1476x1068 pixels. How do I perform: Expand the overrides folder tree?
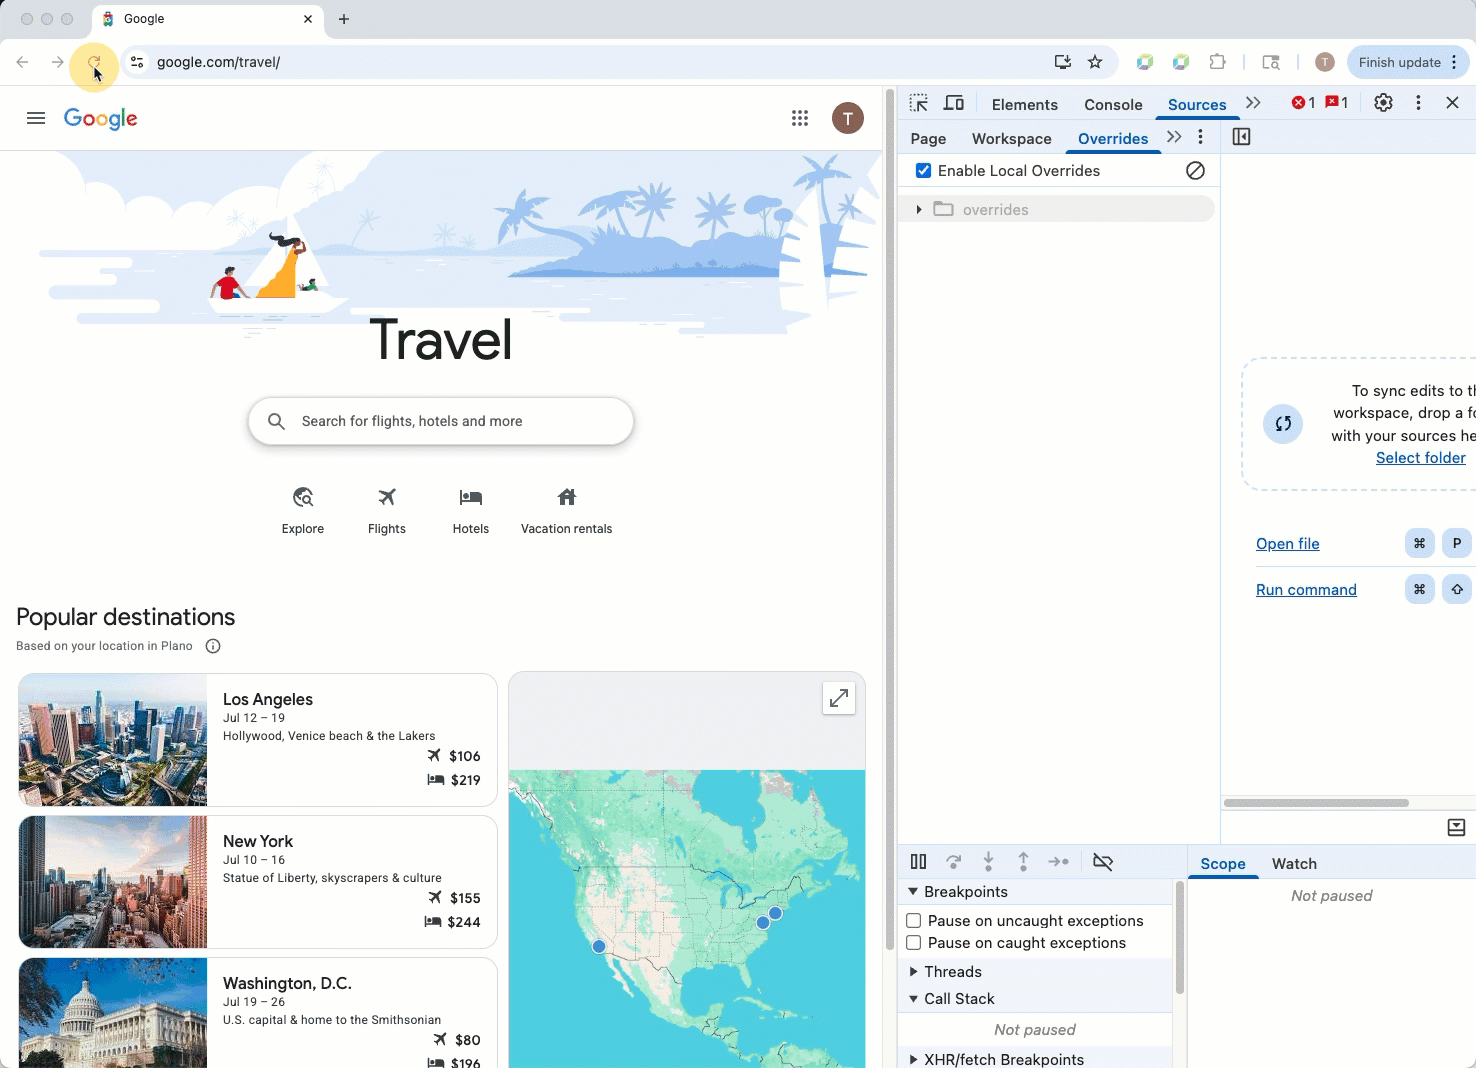(x=919, y=209)
